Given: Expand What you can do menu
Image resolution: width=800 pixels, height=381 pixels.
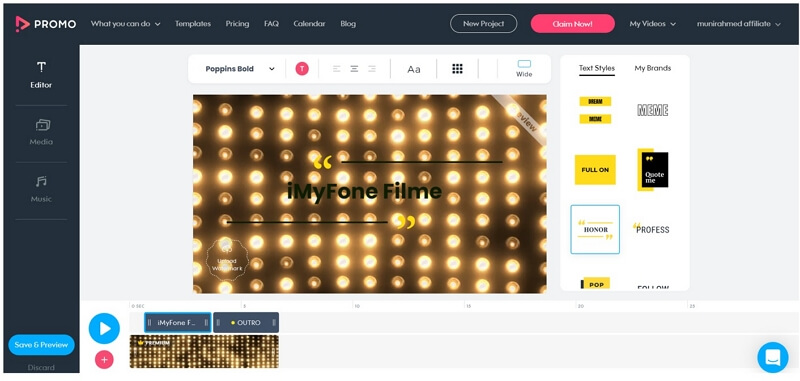Looking at the screenshot, I should click(x=126, y=23).
